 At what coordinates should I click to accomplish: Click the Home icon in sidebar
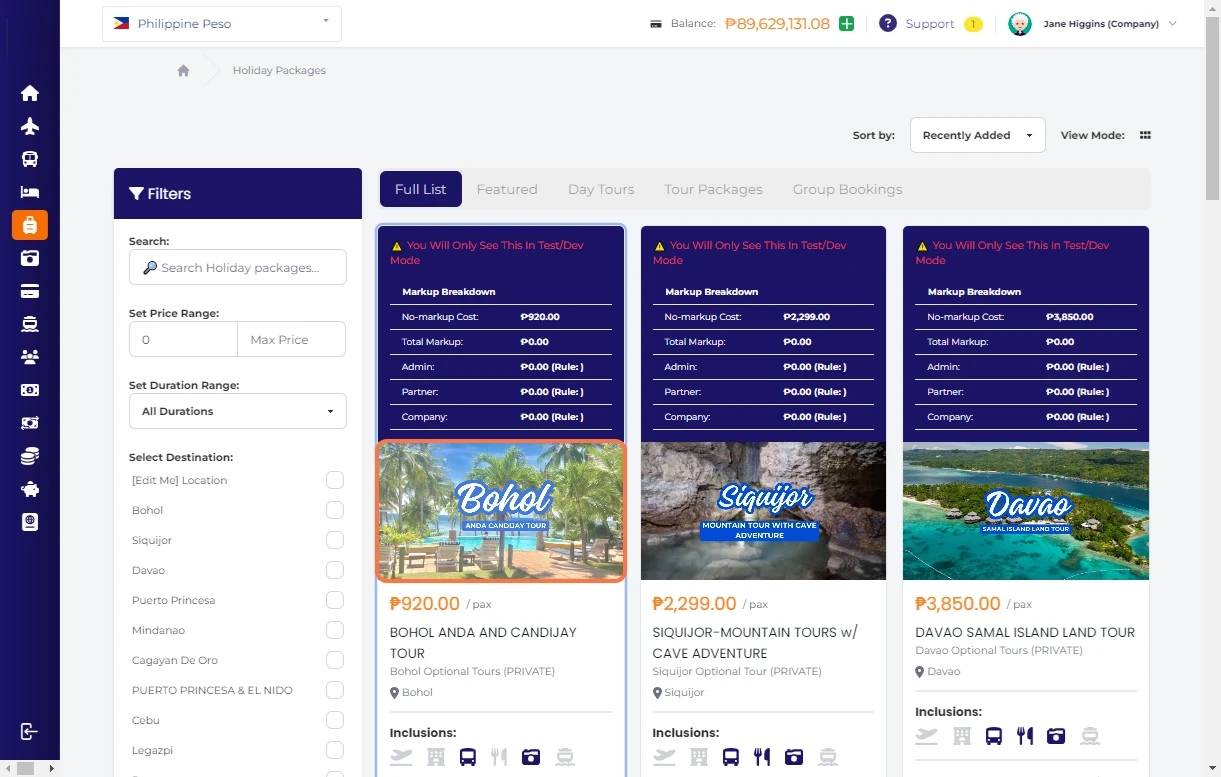[30, 93]
